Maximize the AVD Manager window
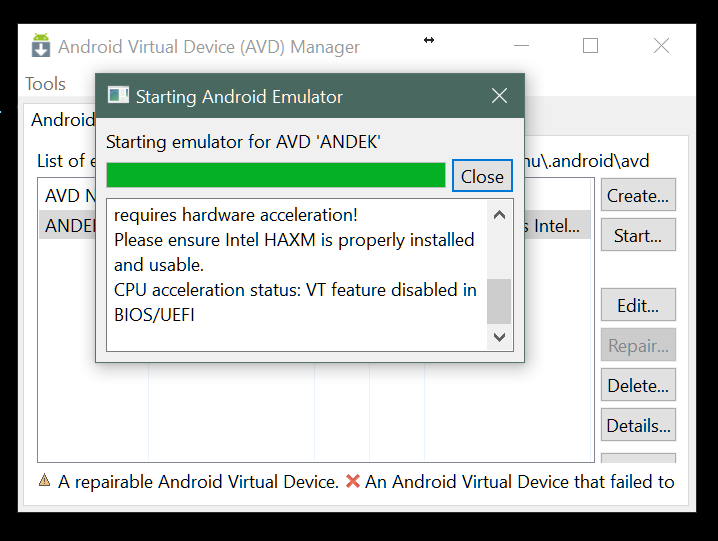 590,46
